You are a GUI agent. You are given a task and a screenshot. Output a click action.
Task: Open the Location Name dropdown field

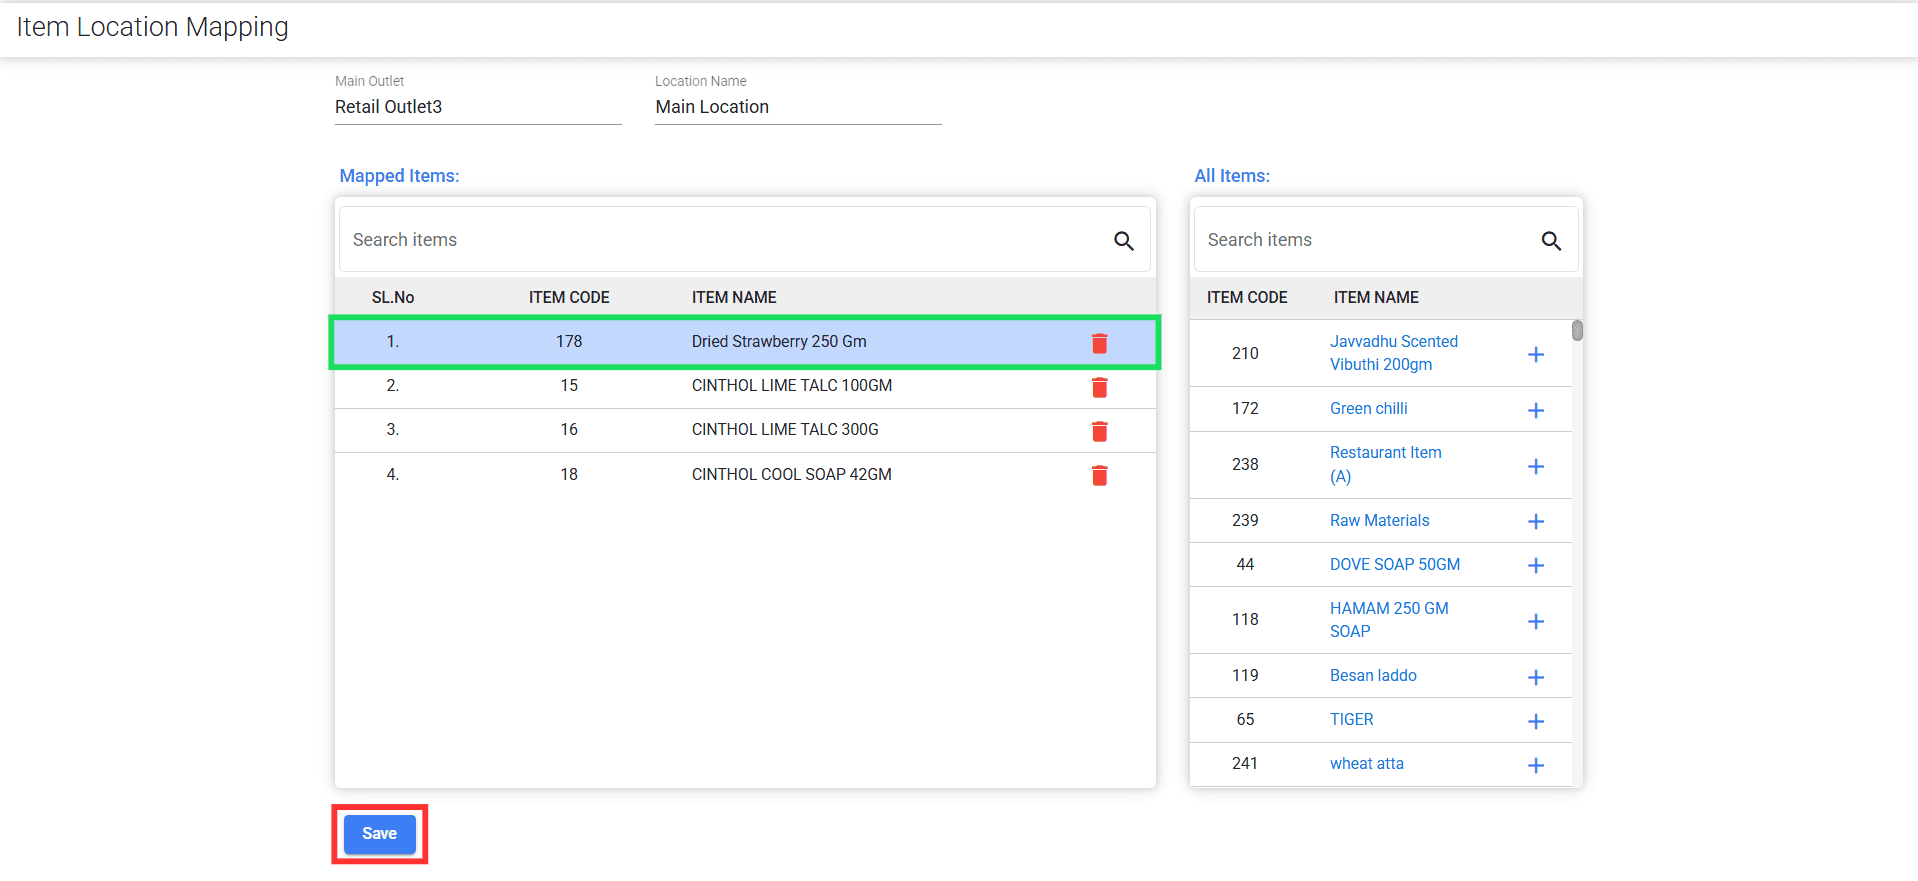[x=797, y=107]
